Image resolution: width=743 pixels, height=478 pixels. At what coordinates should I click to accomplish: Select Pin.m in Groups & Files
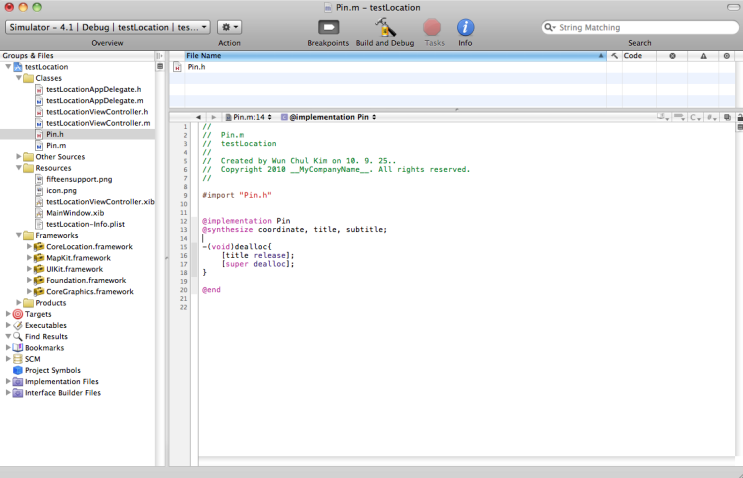click(x=56, y=145)
